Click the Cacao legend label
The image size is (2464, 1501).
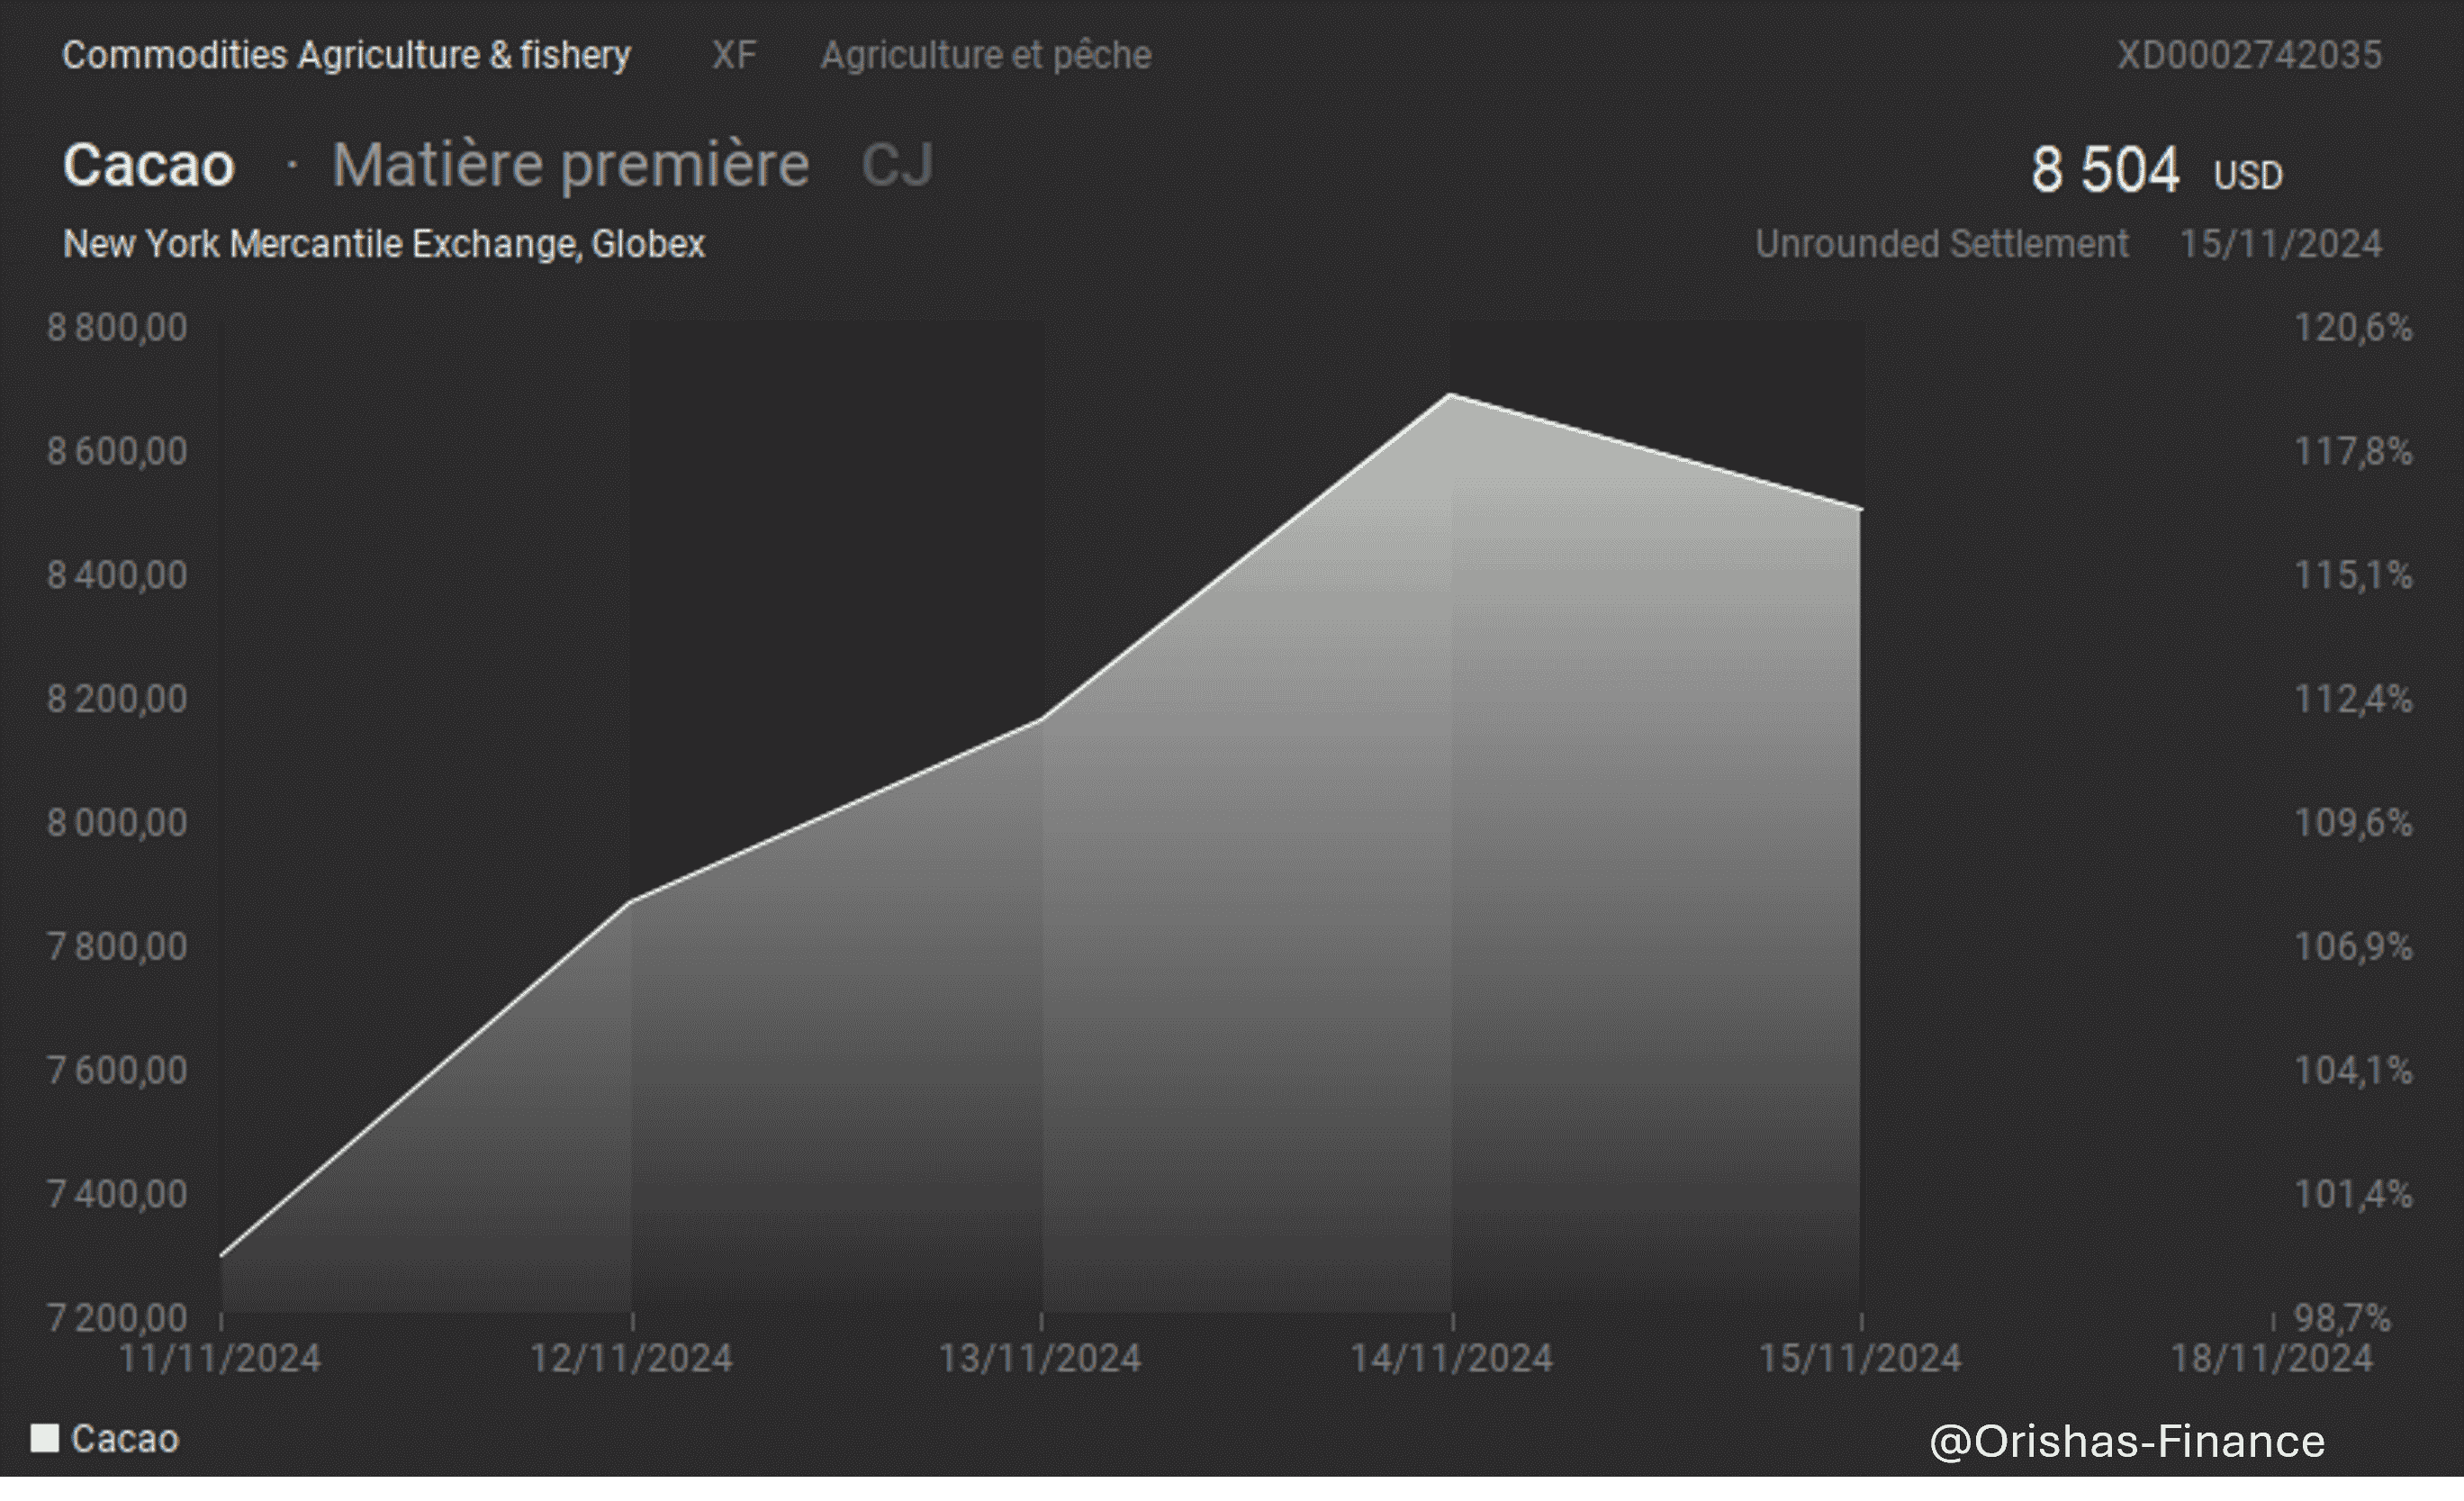click(125, 1439)
